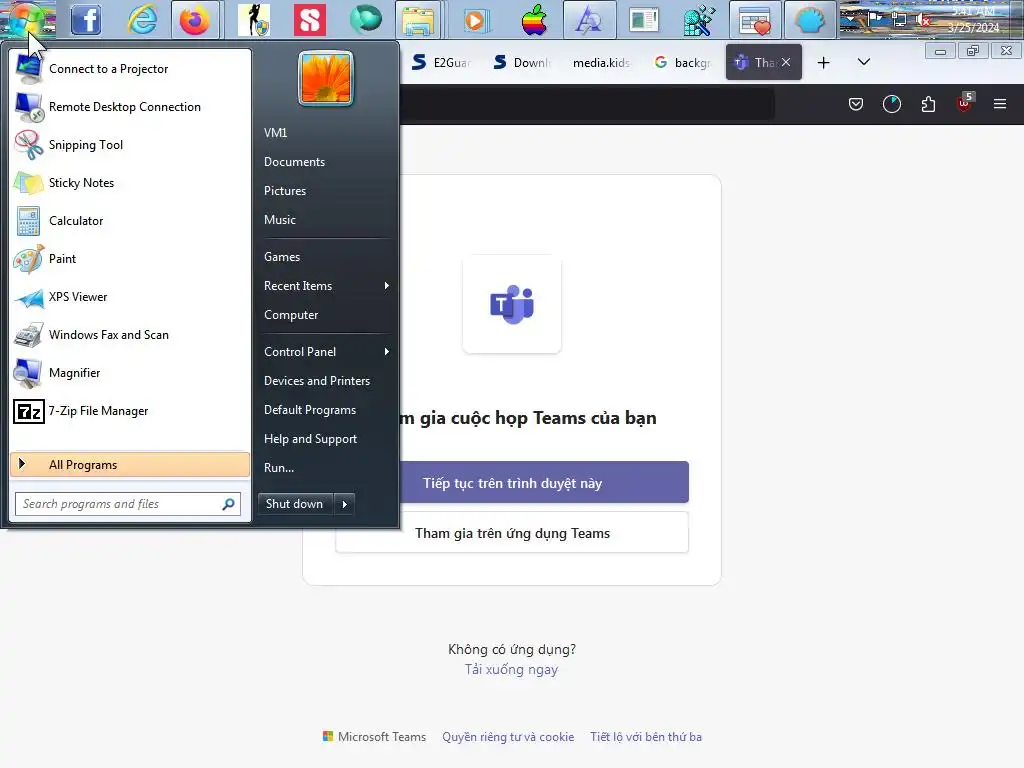Click the Shut down button
The width and height of the screenshot is (1024, 768).
pos(295,504)
